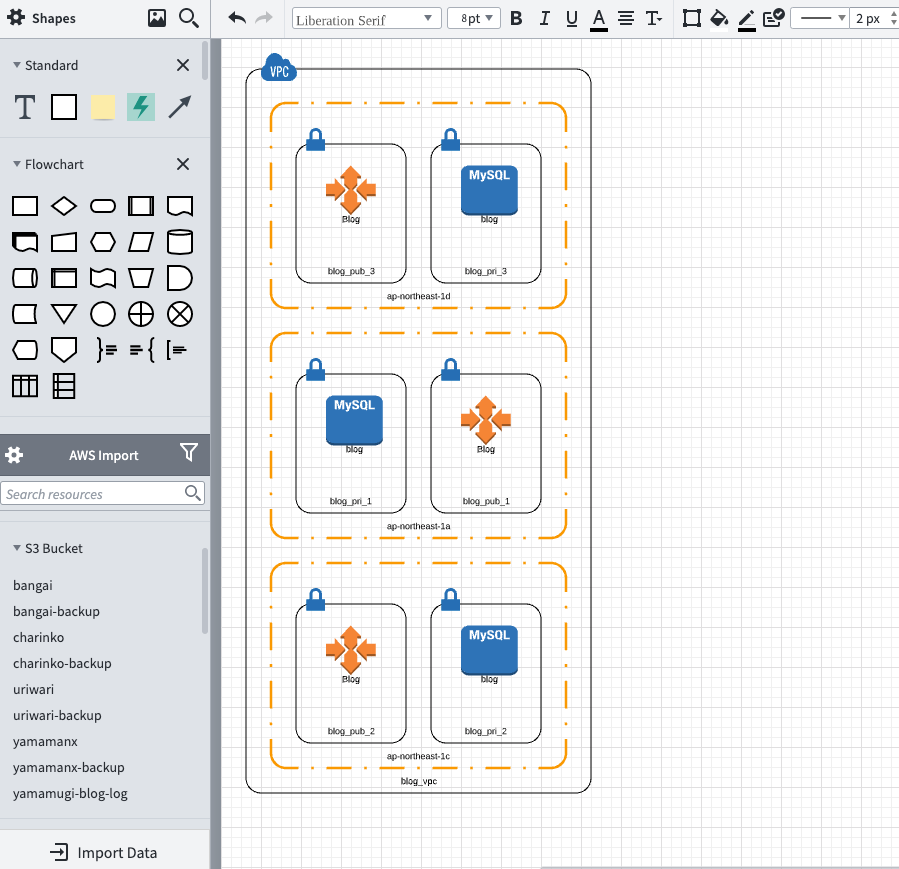Screen dimensions: 899x869
Task: Select the flowchart swimlane table shape
Action: coord(25,386)
